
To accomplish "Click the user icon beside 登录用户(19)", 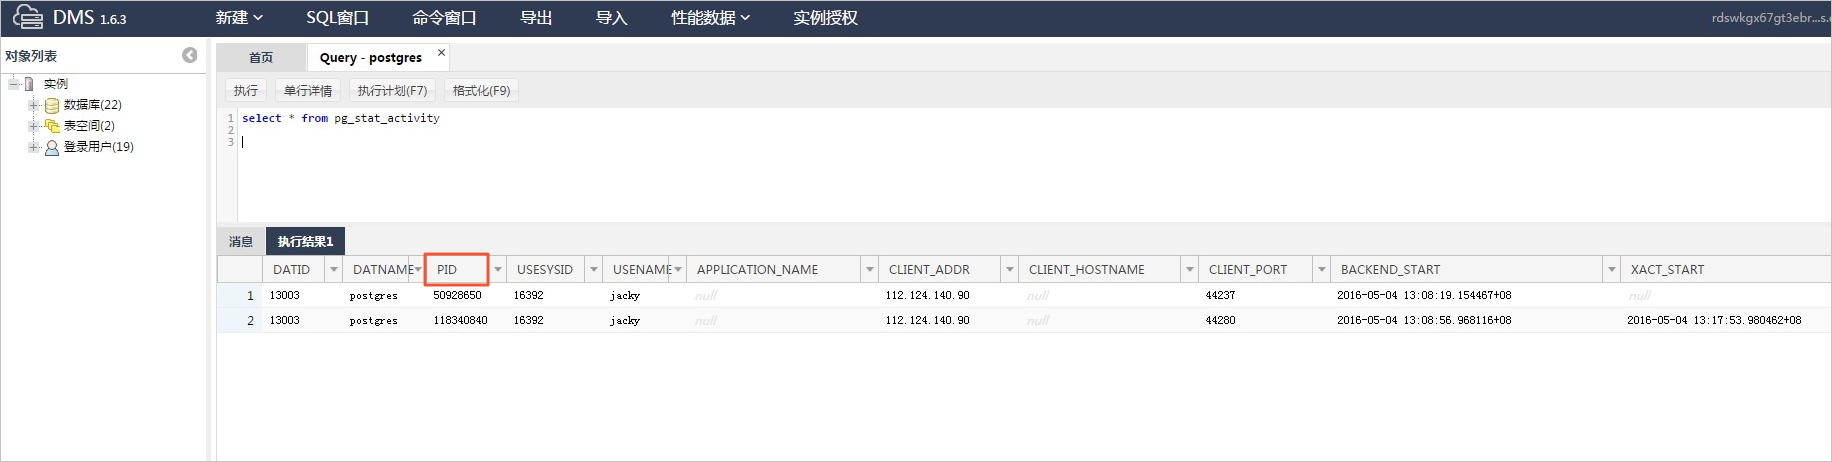I will tap(52, 147).
